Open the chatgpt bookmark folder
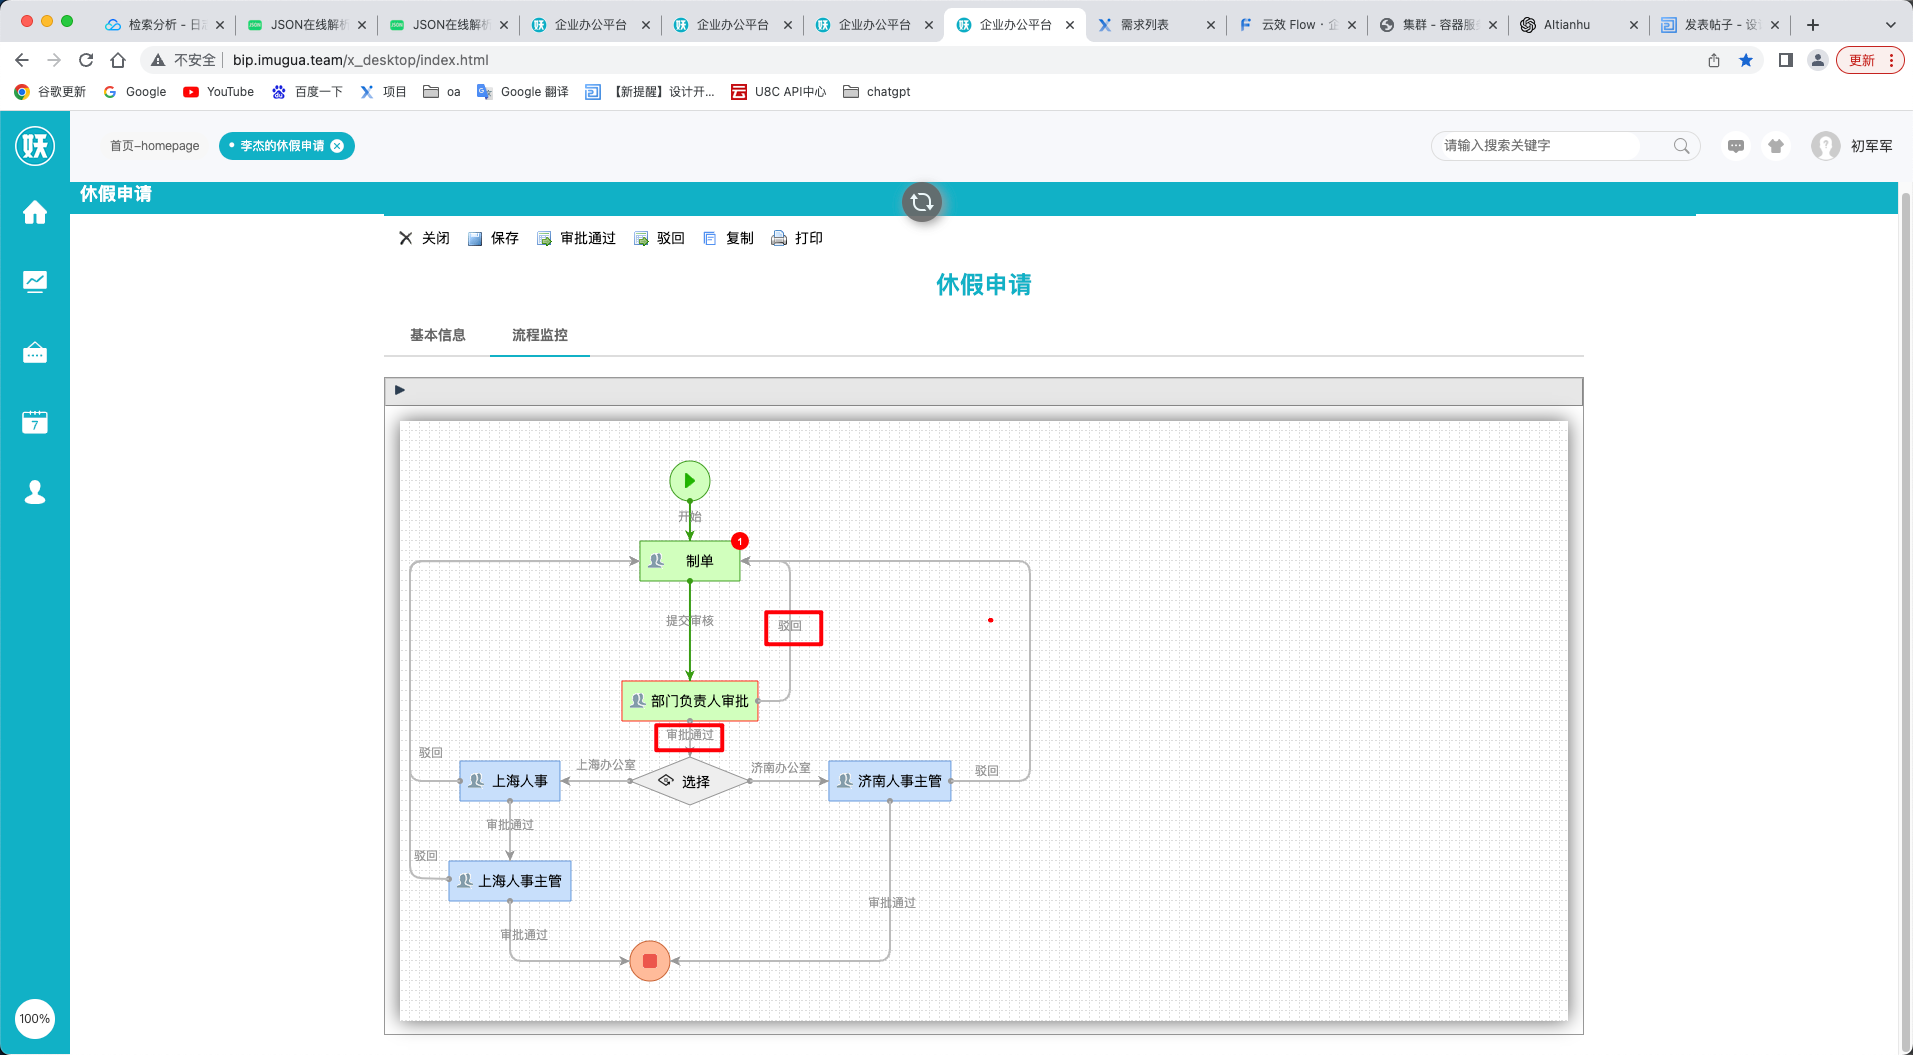 (877, 92)
